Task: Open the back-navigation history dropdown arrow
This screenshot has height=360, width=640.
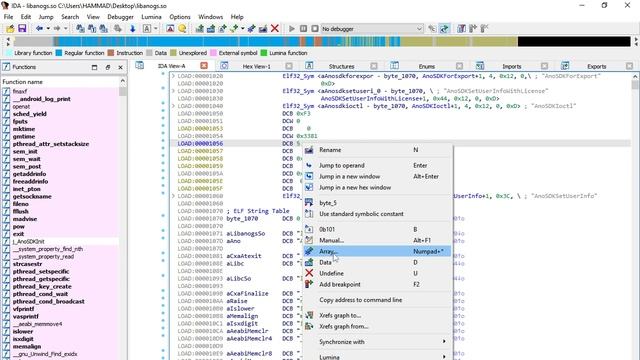Action: point(48,29)
